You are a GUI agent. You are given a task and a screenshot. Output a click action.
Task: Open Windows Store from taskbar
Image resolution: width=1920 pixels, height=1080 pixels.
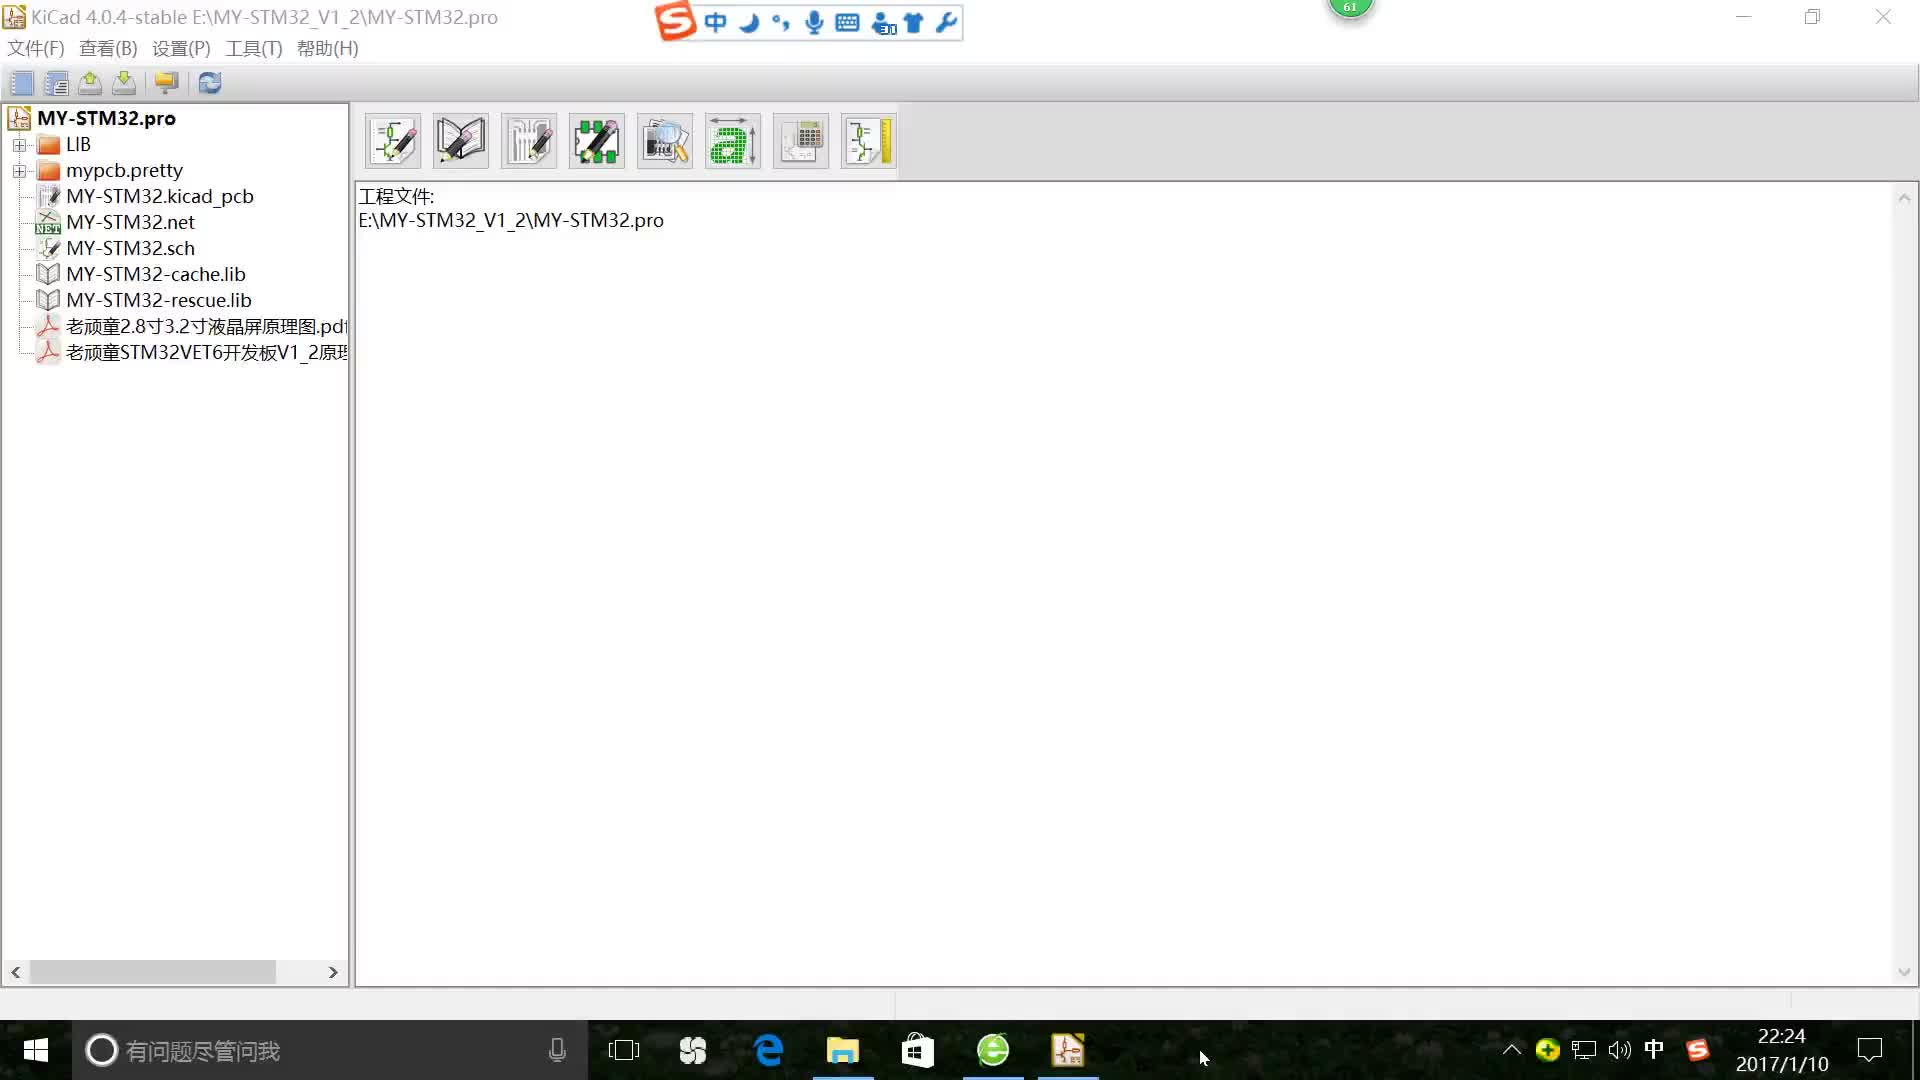(918, 1050)
